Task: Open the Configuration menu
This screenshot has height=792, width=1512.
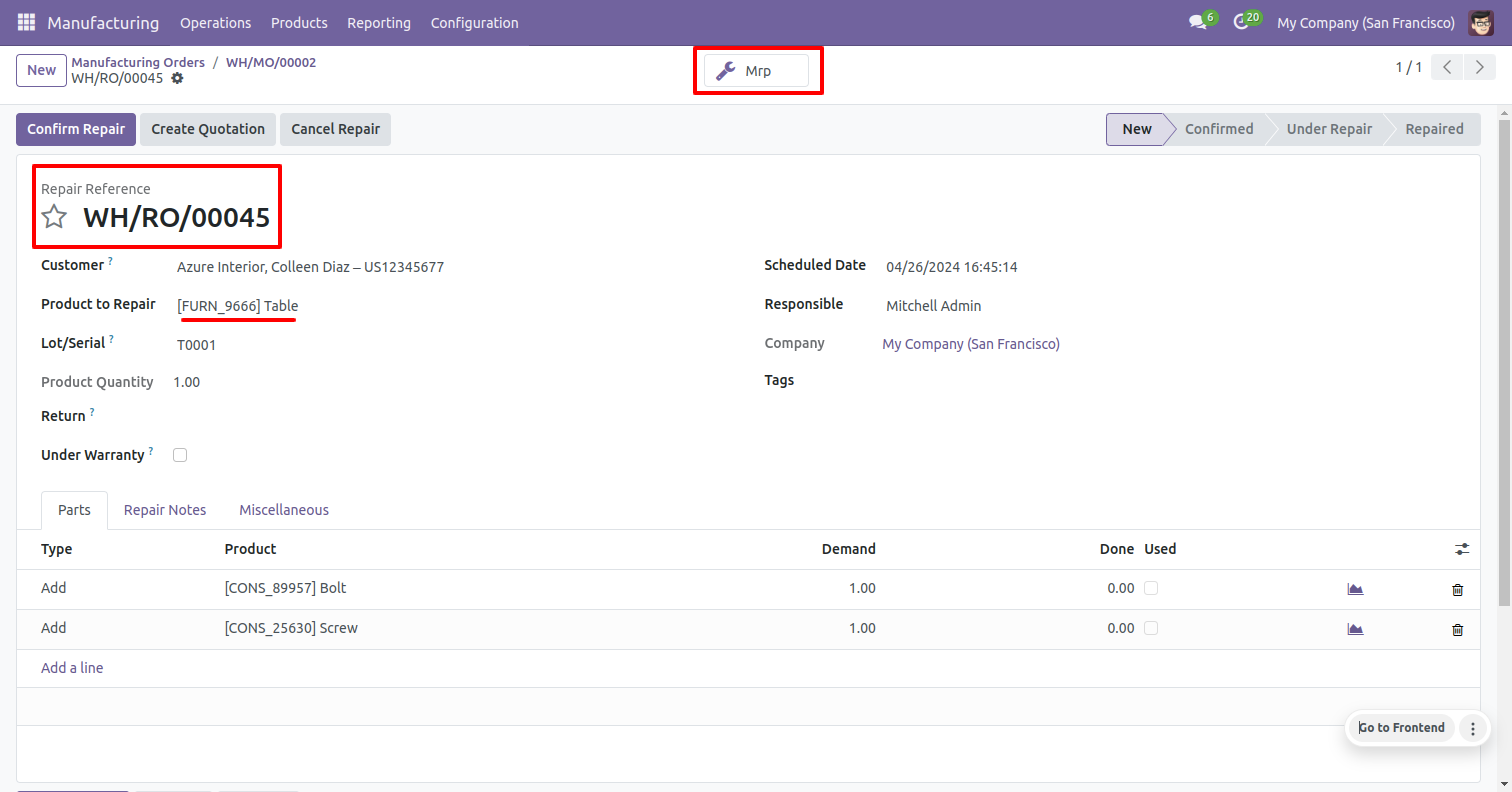Action: (x=474, y=22)
